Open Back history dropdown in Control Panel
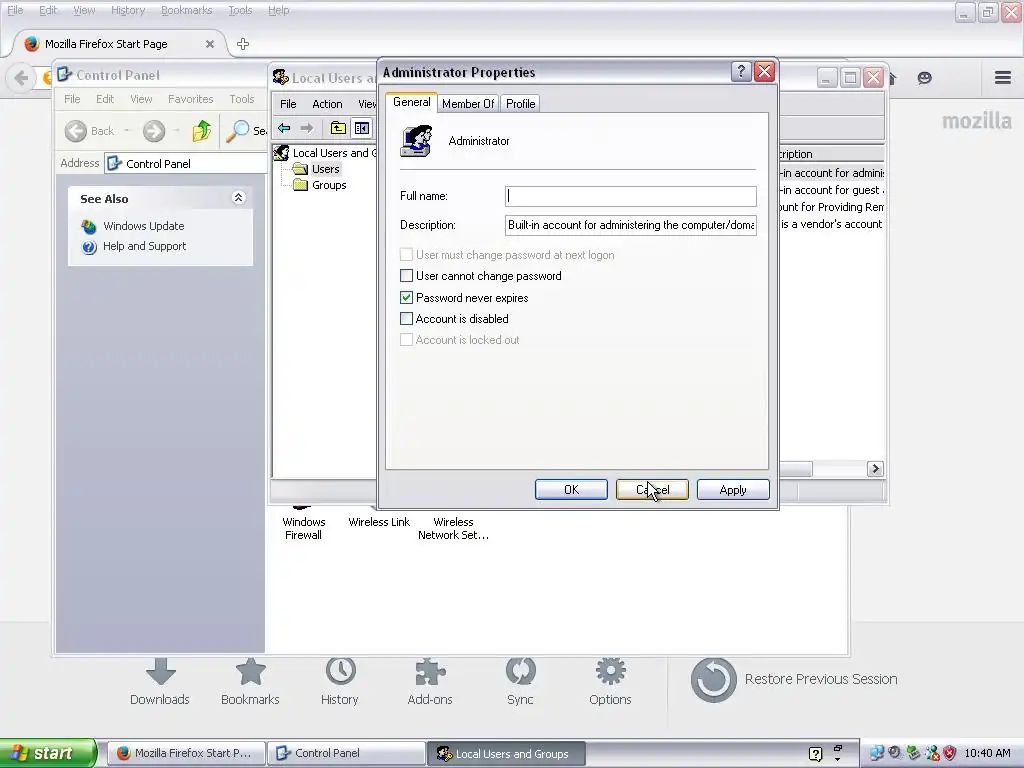Screen dimensions: 1024x768 coord(127,131)
